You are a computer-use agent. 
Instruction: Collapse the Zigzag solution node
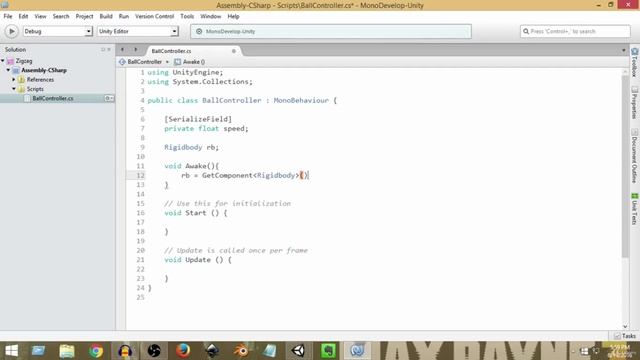click(3, 61)
